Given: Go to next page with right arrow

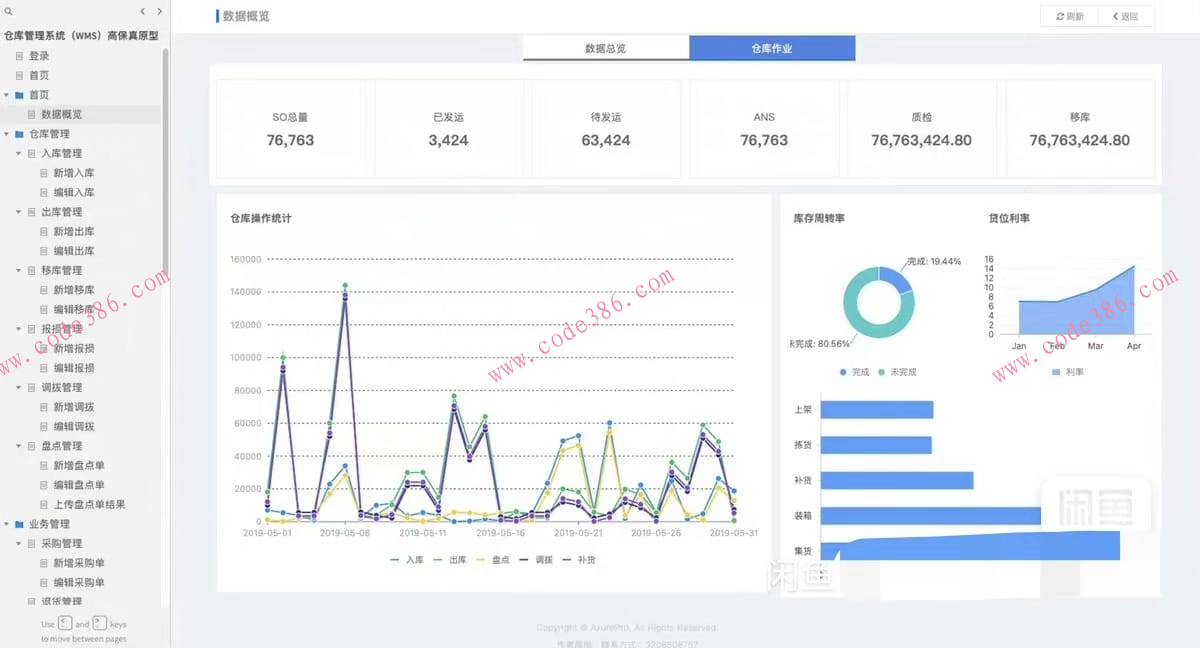Looking at the screenshot, I should pyautogui.click(x=159, y=12).
